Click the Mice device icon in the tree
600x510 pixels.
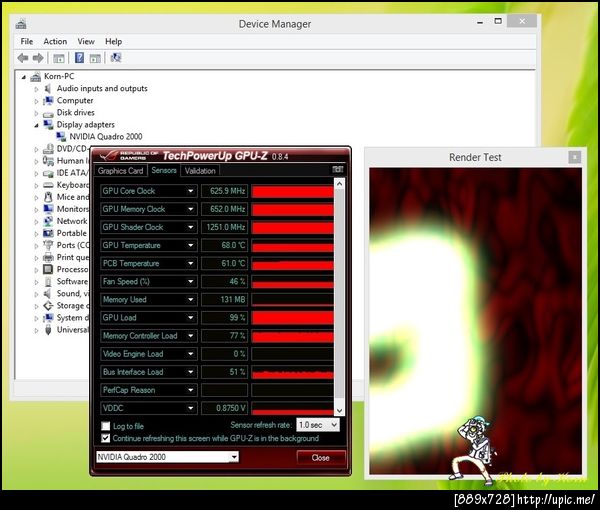point(48,197)
